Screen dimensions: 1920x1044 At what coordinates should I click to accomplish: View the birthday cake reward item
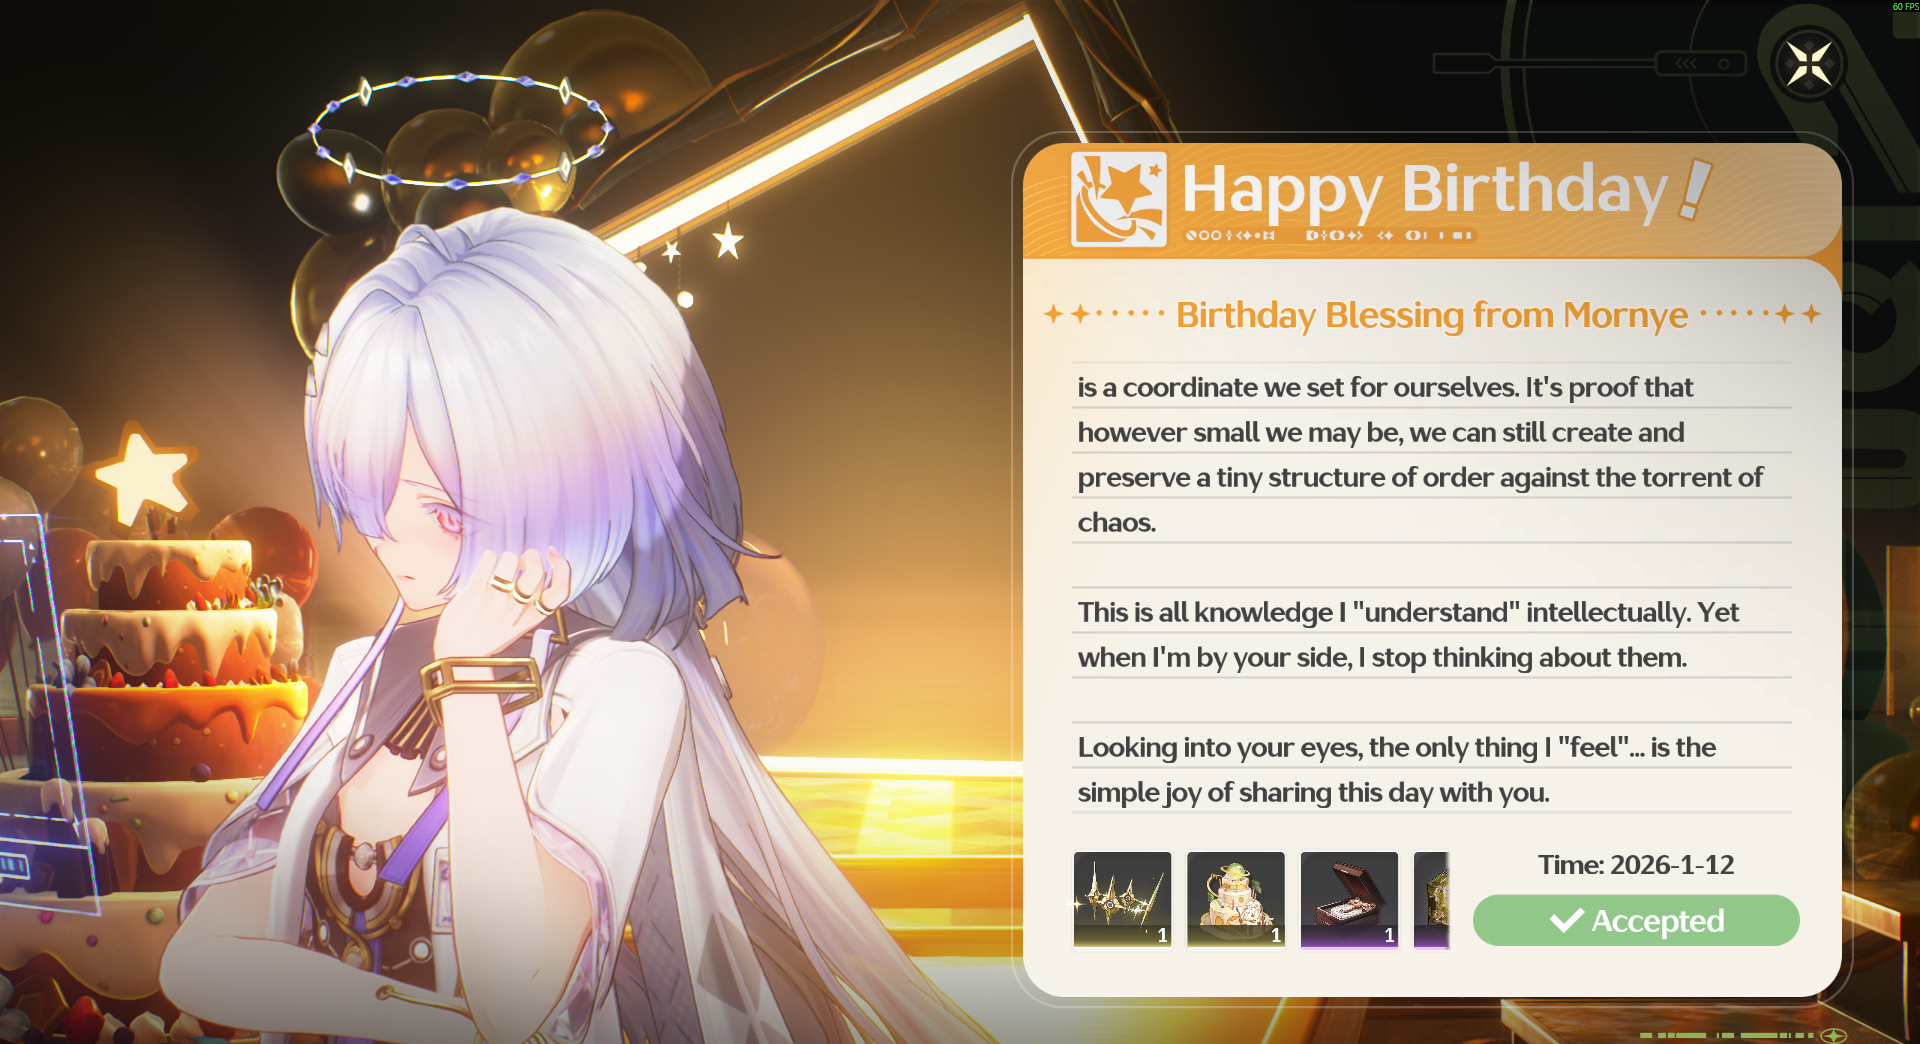pyautogui.click(x=1236, y=899)
